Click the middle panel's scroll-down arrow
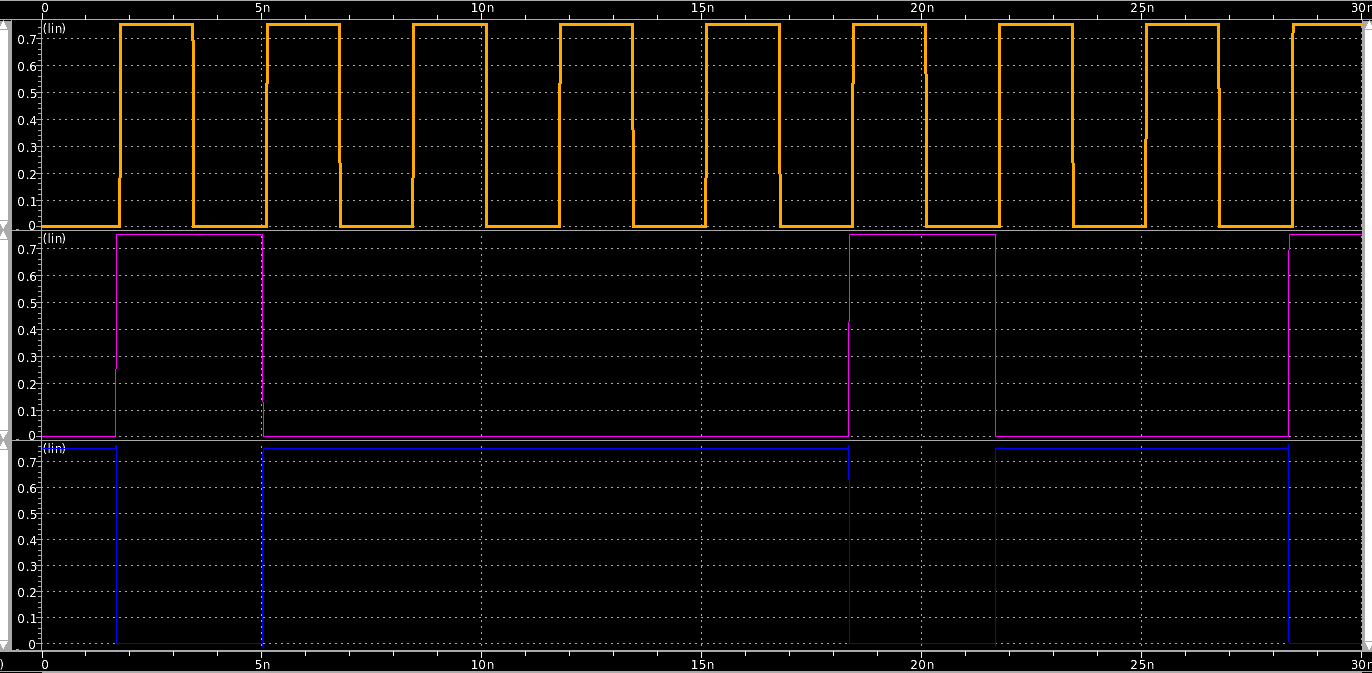The height and width of the screenshot is (673, 1372). [4, 436]
